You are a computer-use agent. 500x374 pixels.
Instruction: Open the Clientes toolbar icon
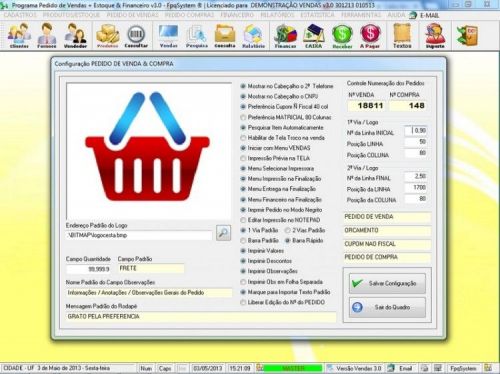[x=19, y=35]
